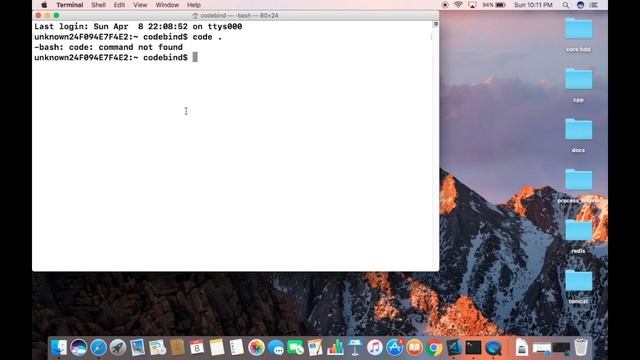
Task: Open the Trash in the Dock
Action: pos(581,347)
